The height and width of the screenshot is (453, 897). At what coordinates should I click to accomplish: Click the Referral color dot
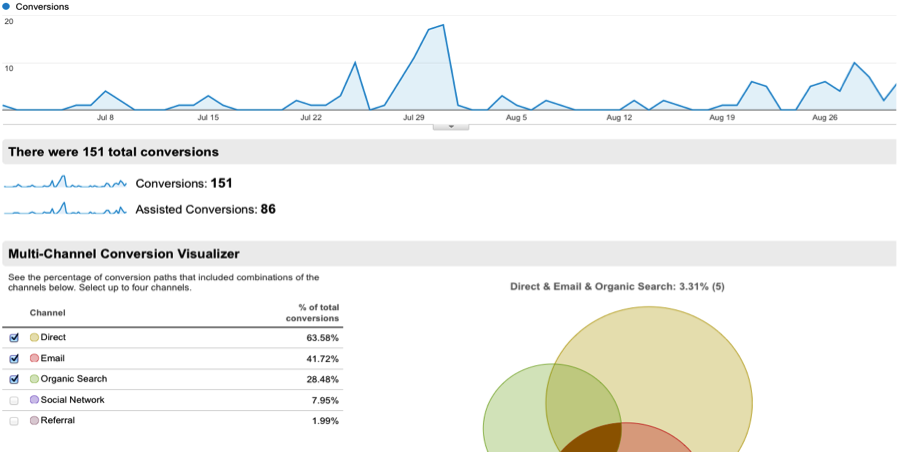click(34, 420)
